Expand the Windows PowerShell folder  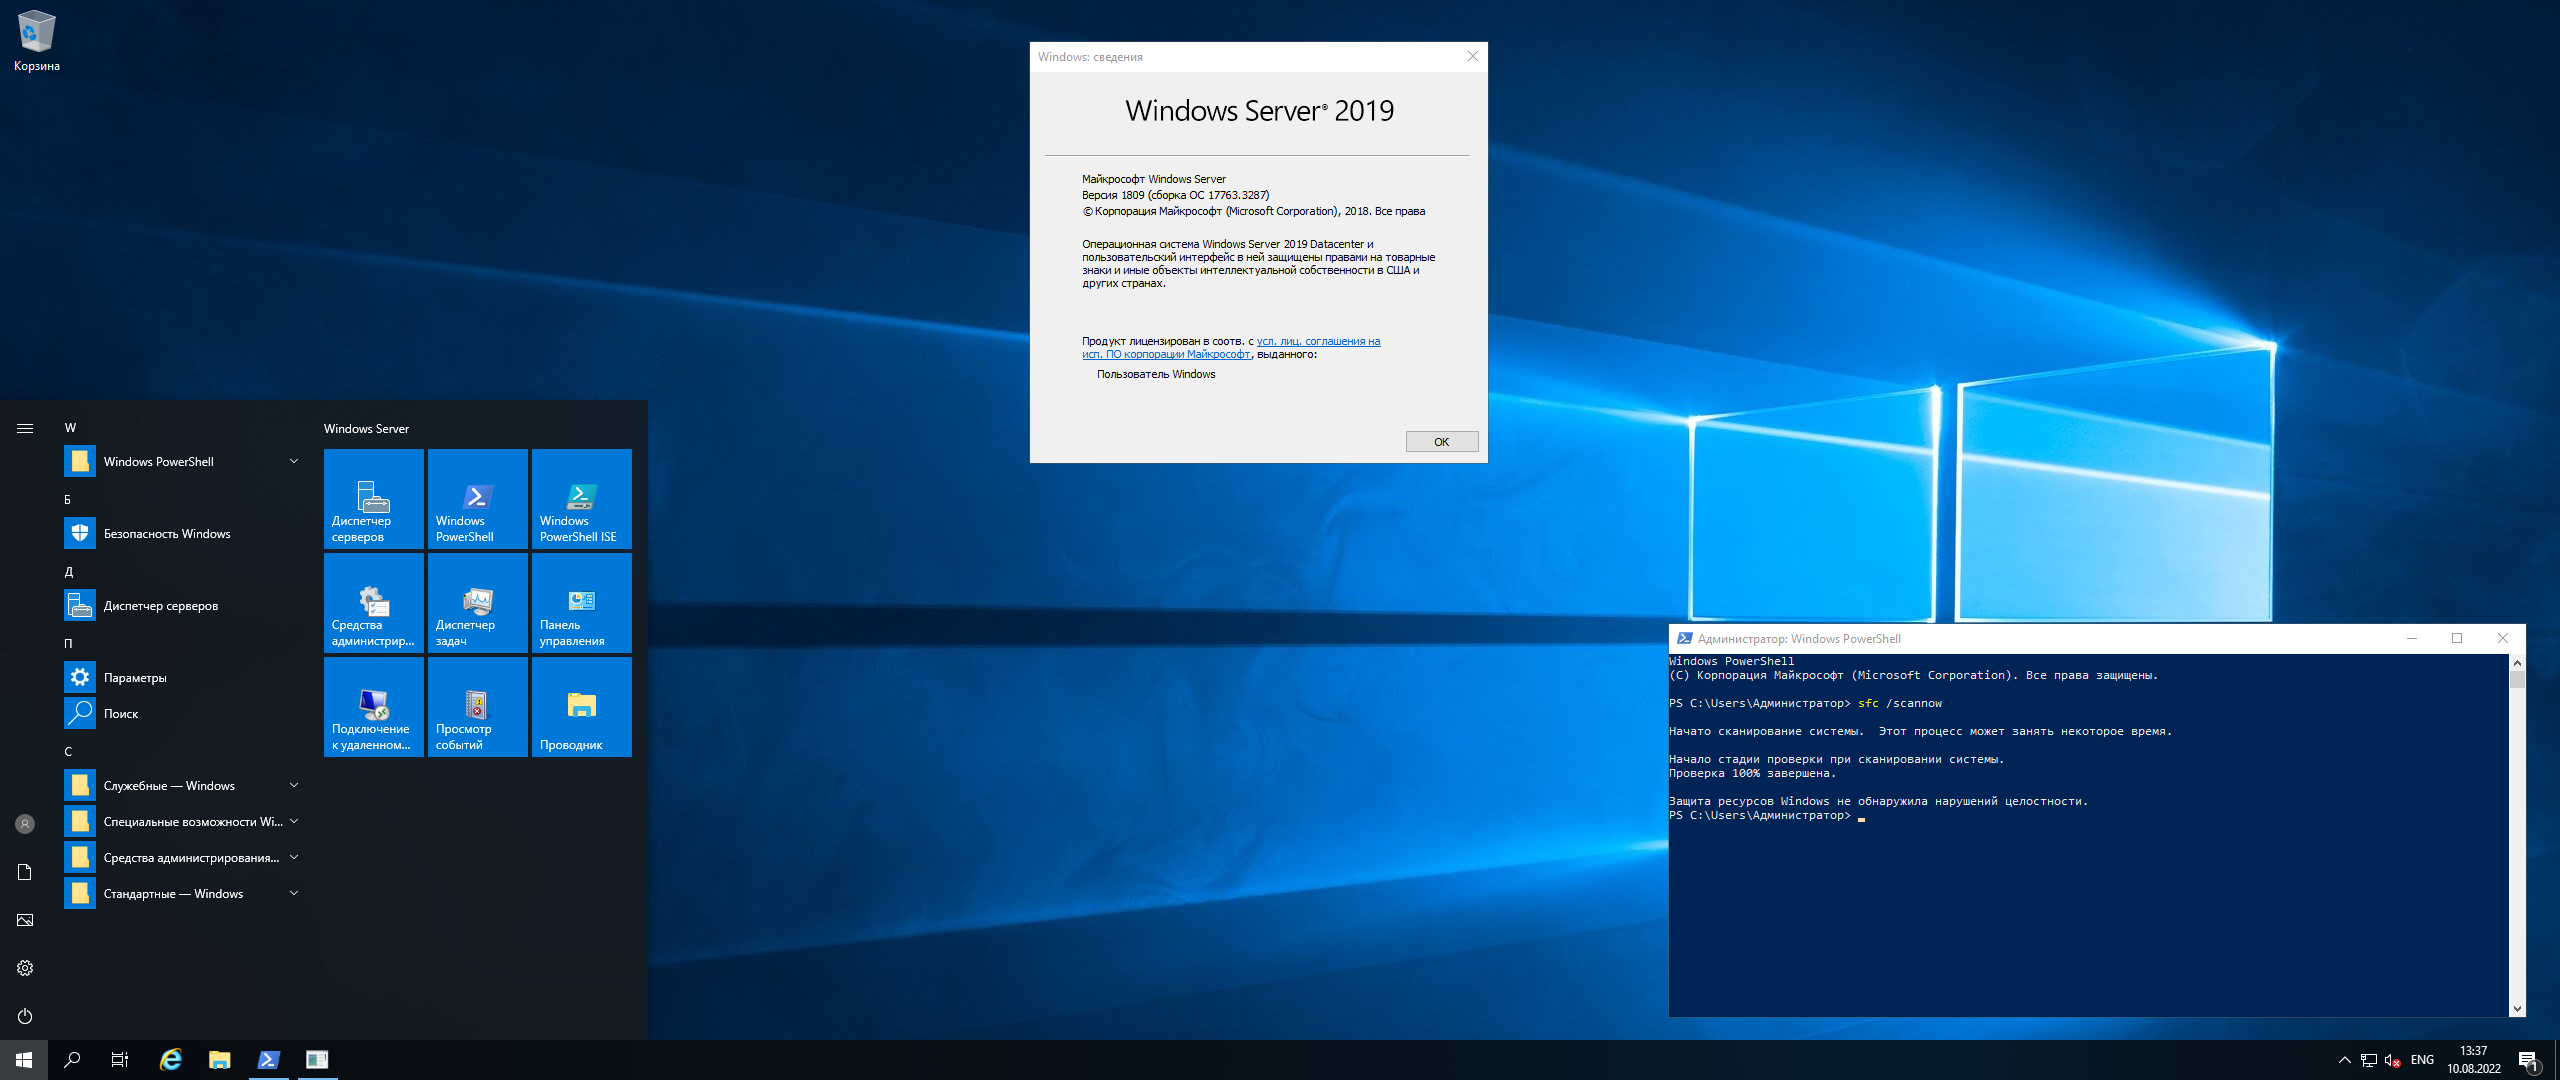point(184,462)
